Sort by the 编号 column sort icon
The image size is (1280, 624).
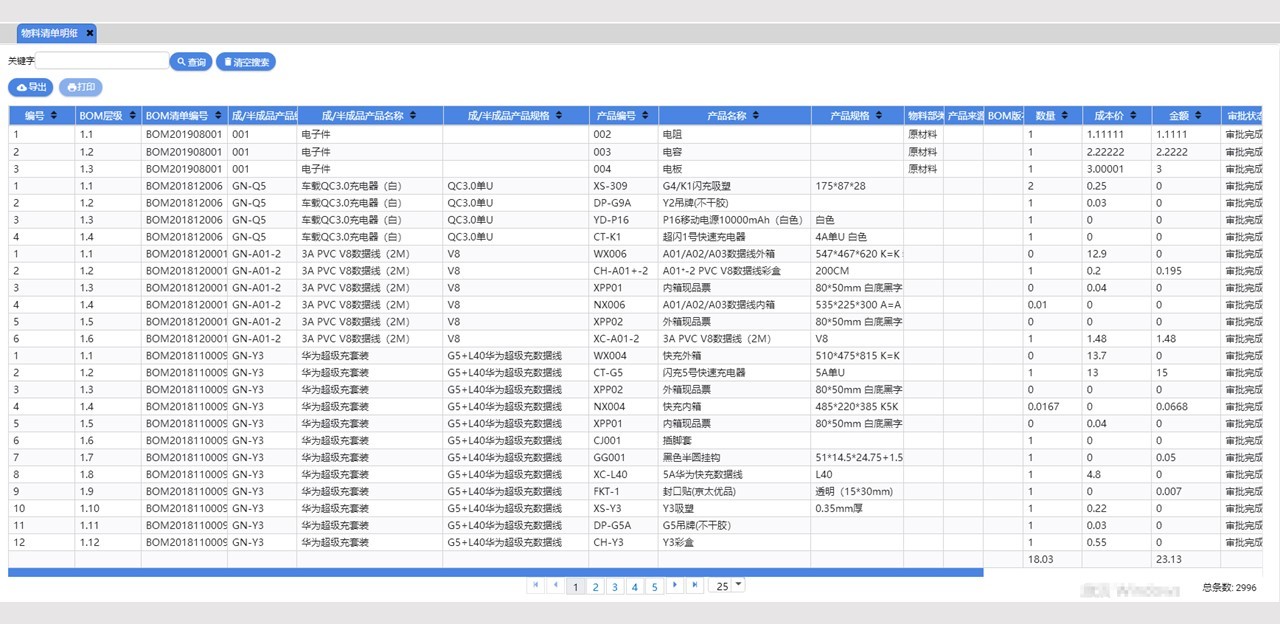pyautogui.click(x=54, y=116)
